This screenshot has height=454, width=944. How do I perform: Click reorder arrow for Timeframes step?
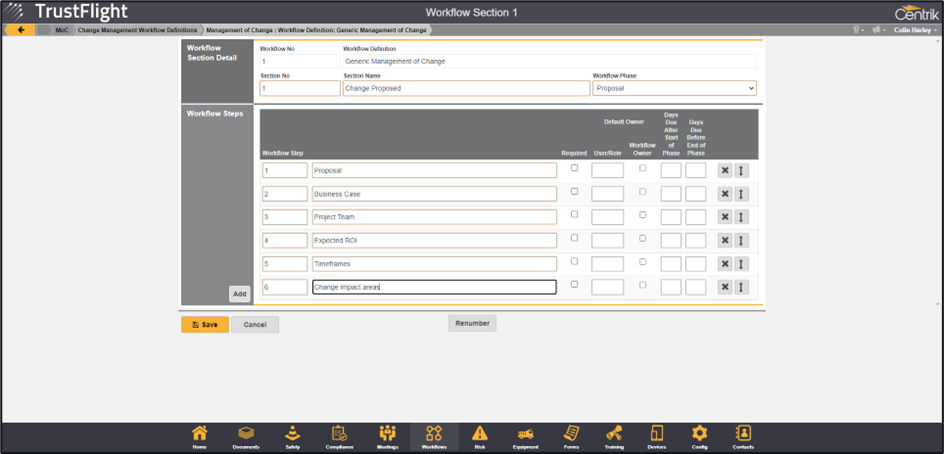coord(742,264)
